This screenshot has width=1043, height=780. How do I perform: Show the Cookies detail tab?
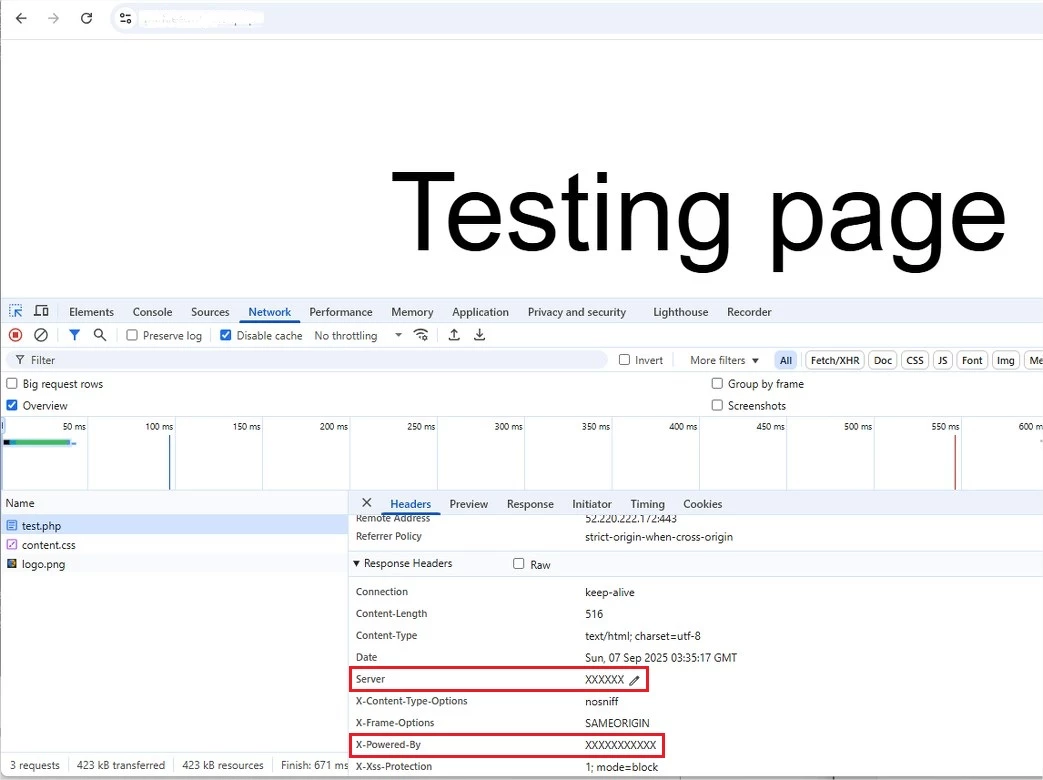pos(702,504)
